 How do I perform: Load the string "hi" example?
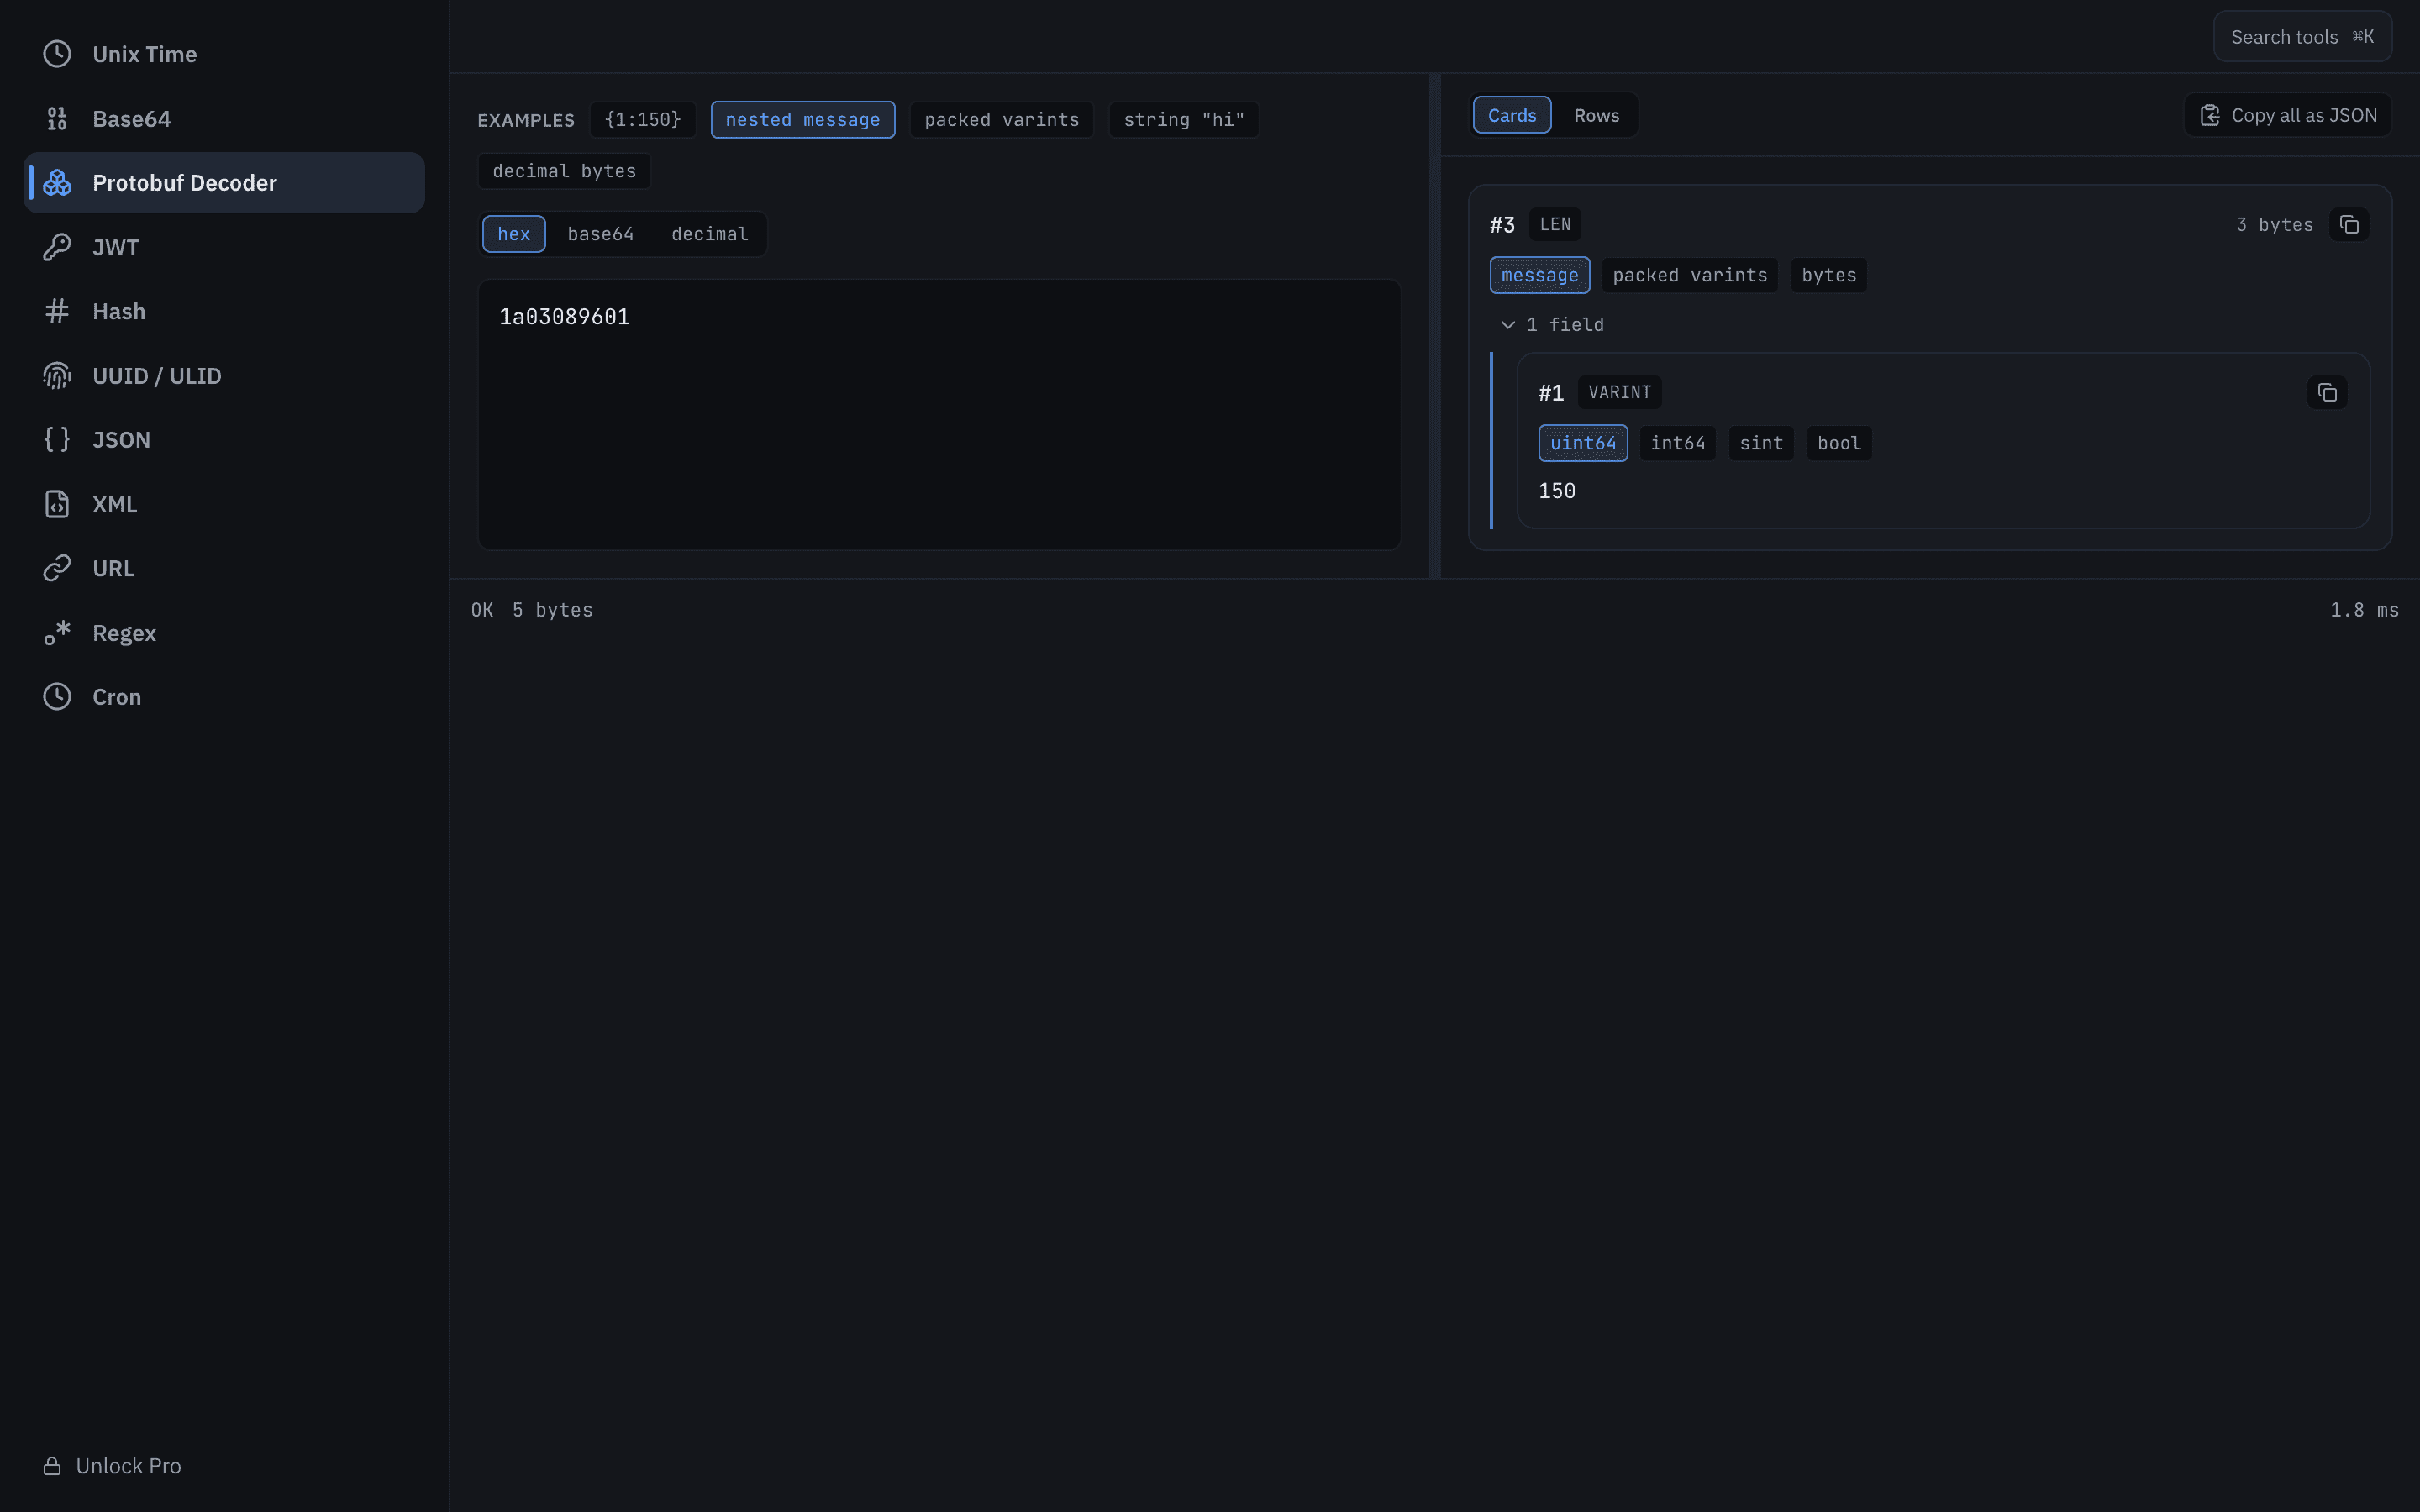1183,120
